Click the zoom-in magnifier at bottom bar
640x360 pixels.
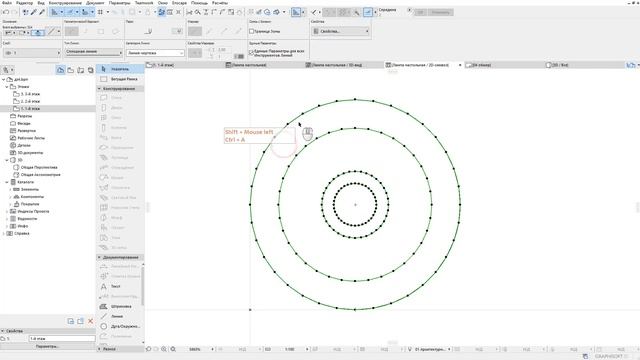pos(164,349)
